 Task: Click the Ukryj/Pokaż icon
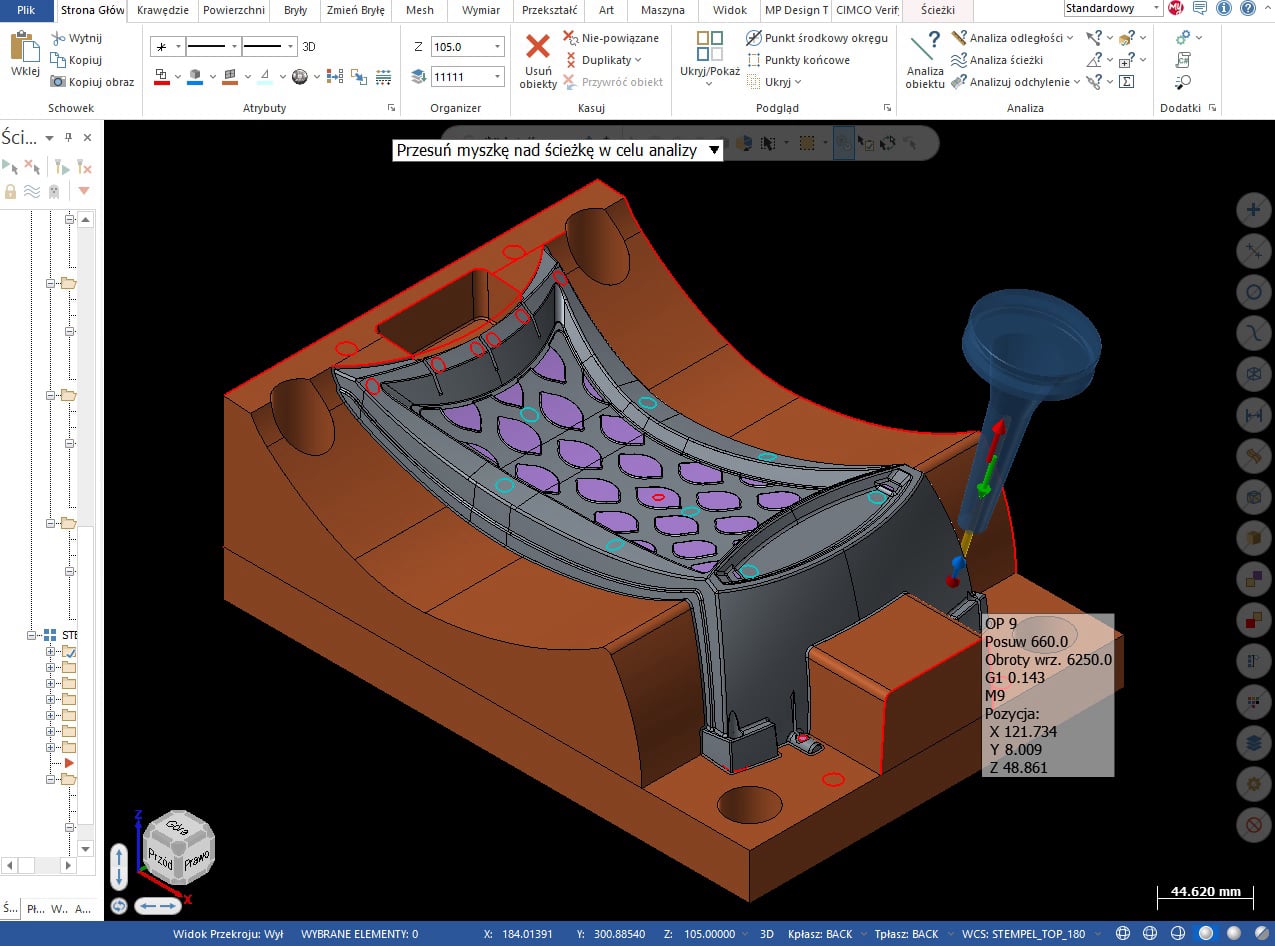709,48
